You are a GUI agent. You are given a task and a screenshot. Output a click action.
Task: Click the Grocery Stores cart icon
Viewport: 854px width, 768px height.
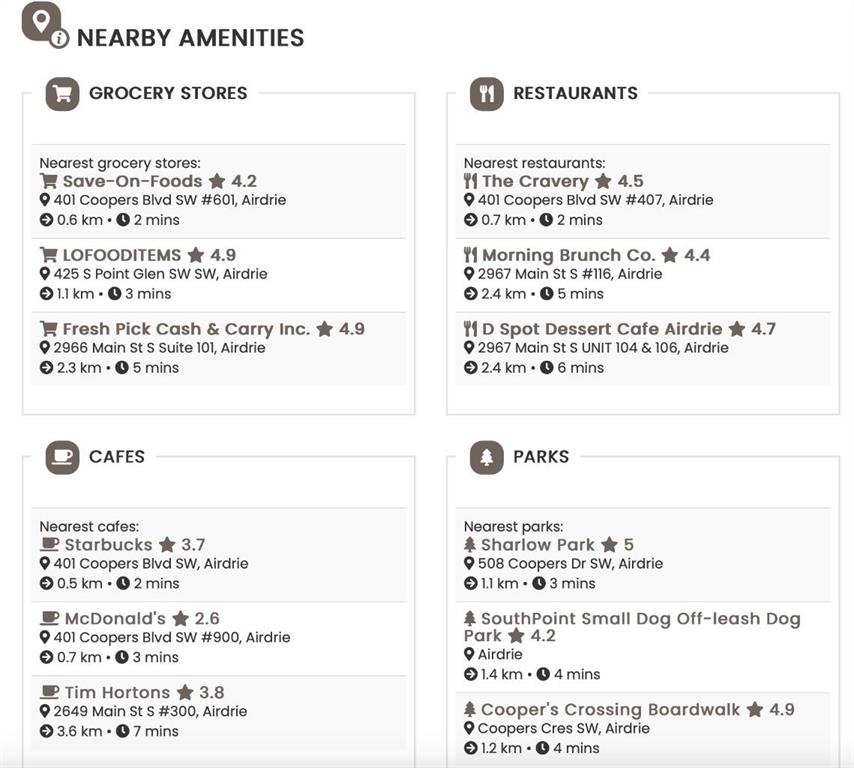62,94
